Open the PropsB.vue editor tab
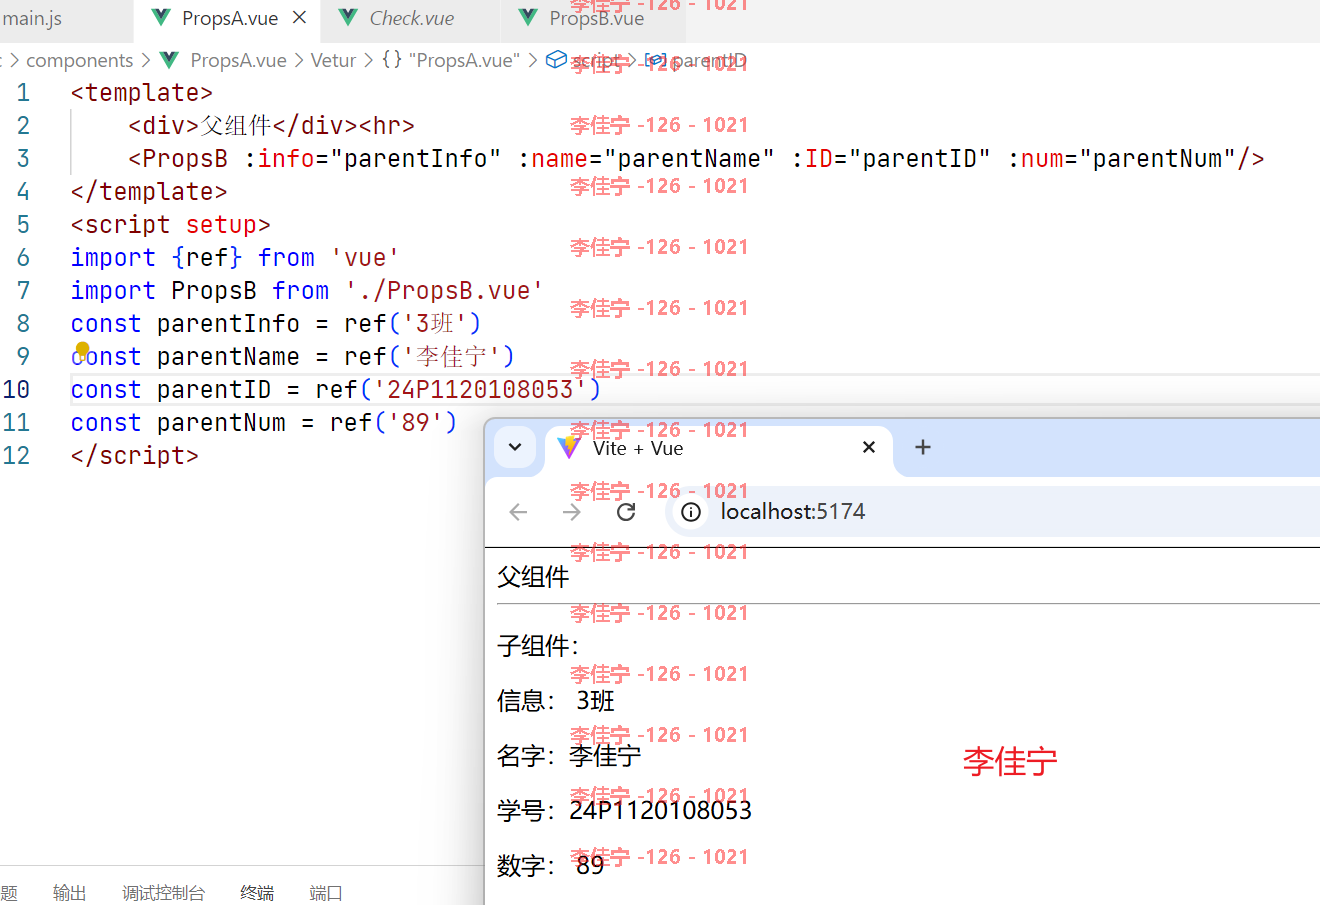The height and width of the screenshot is (905, 1320). [x=596, y=18]
